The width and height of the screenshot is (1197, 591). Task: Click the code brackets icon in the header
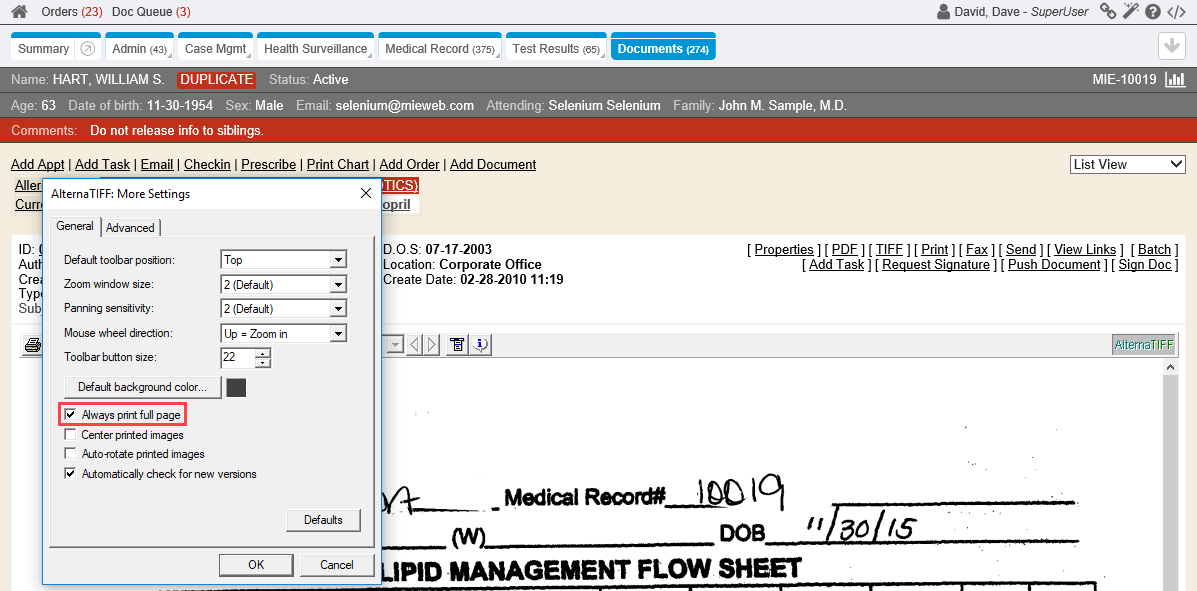[1177, 12]
